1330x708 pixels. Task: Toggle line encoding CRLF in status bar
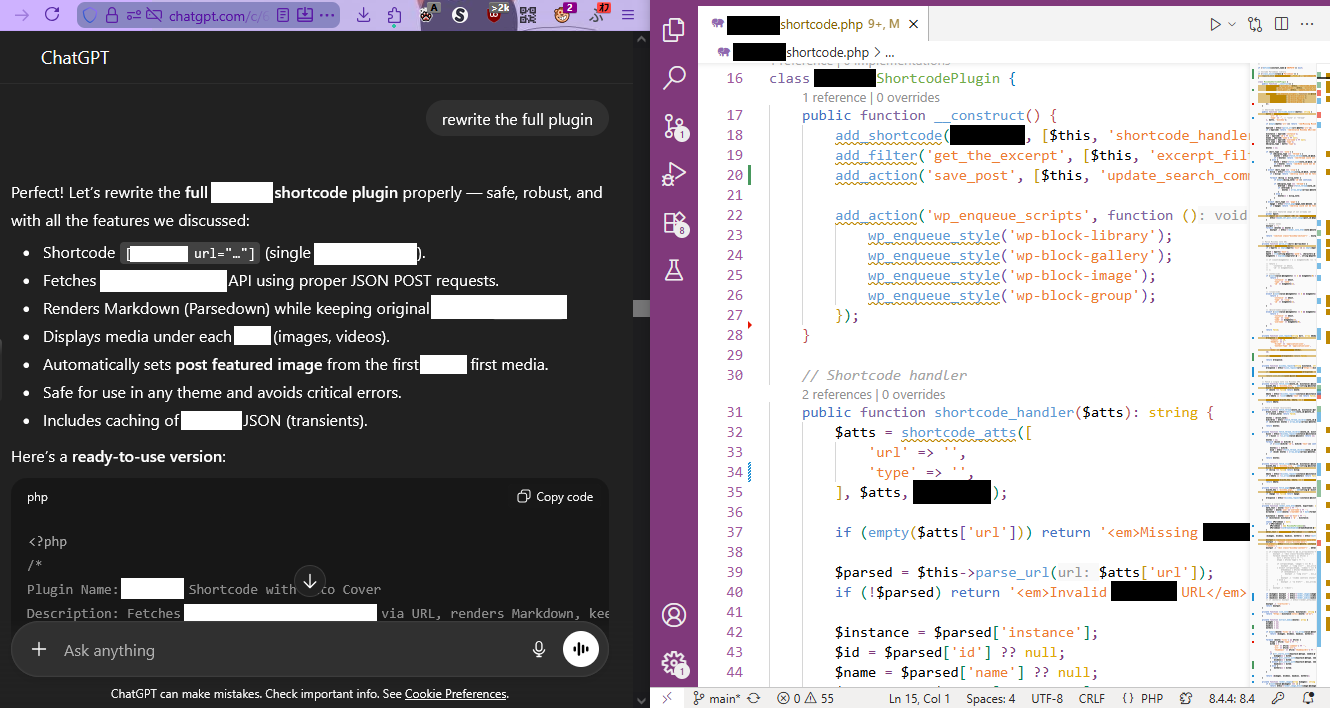click(1092, 698)
